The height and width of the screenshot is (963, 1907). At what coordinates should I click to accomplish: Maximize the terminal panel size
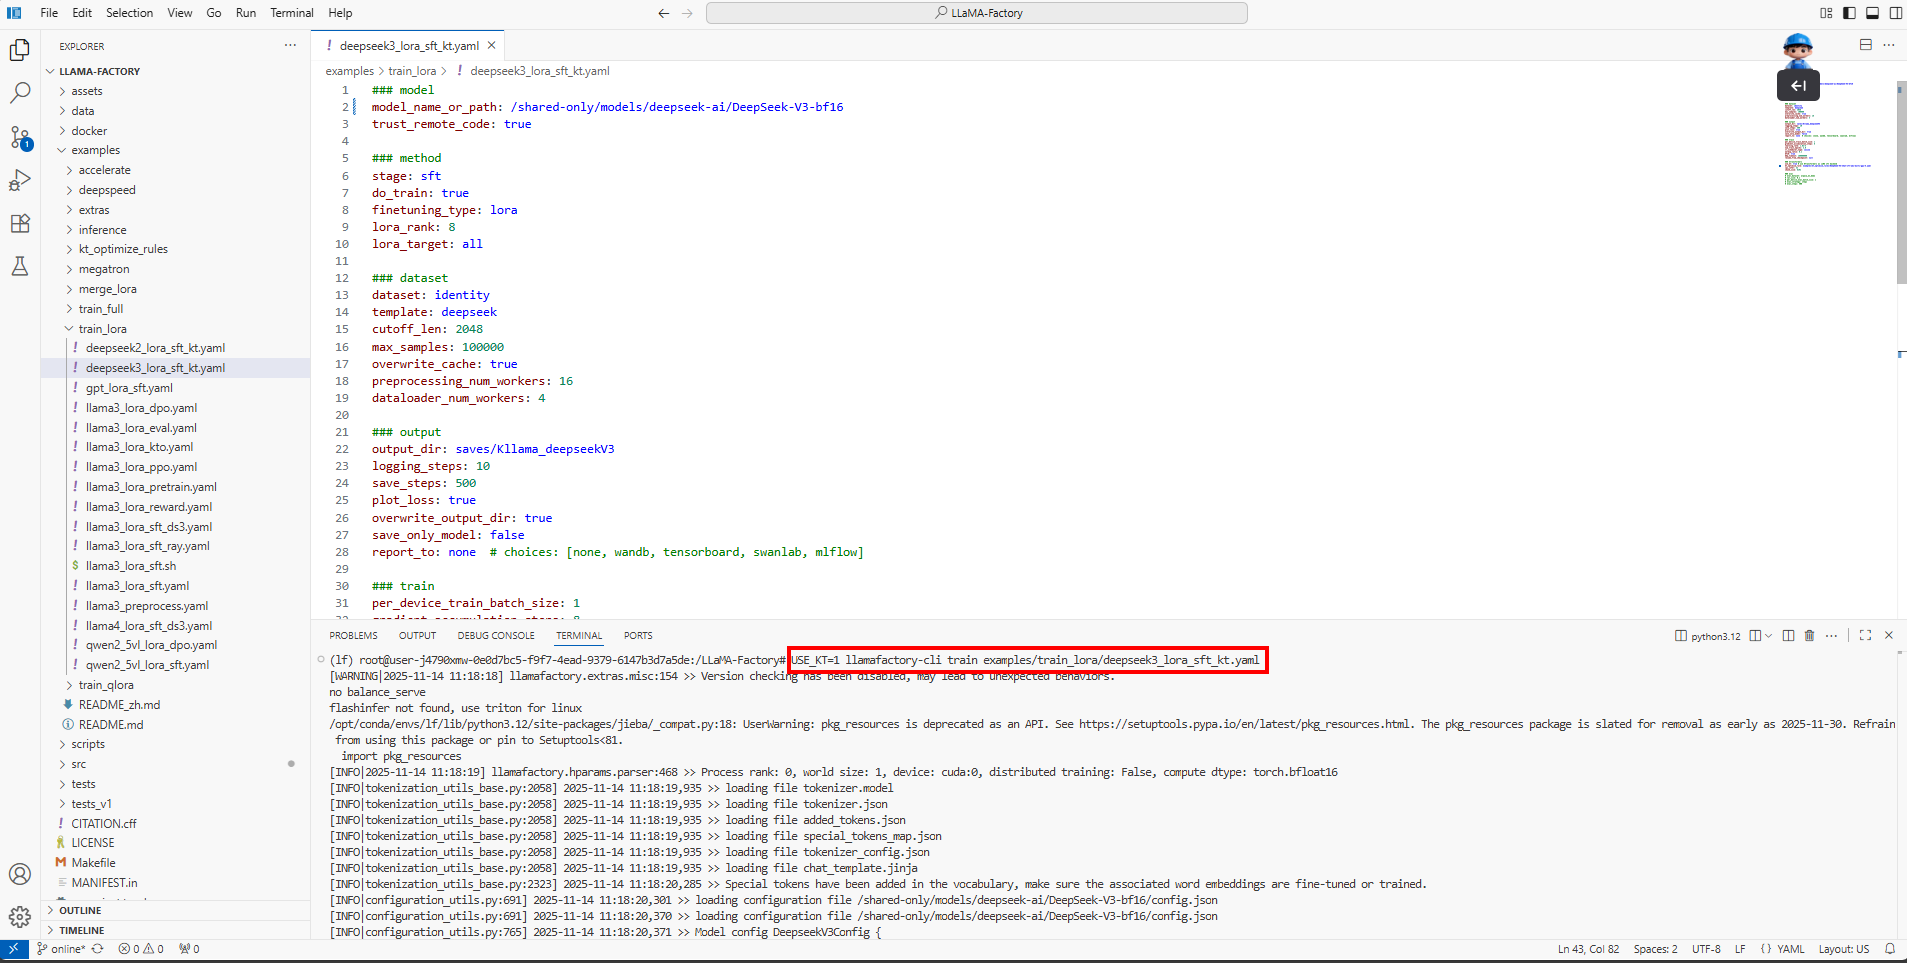(x=1865, y=636)
